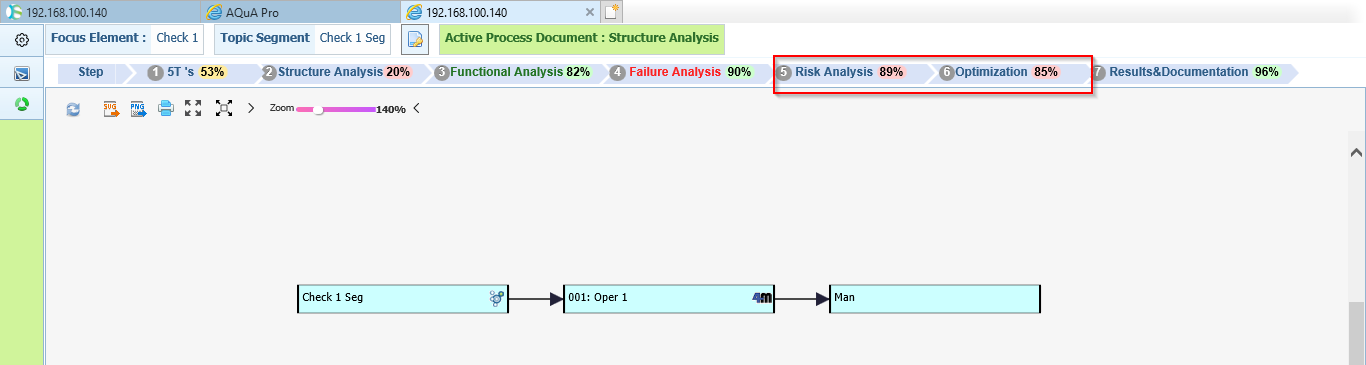
Task: Click the left chevron after 140%
Action: pyautogui.click(x=416, y=108)
